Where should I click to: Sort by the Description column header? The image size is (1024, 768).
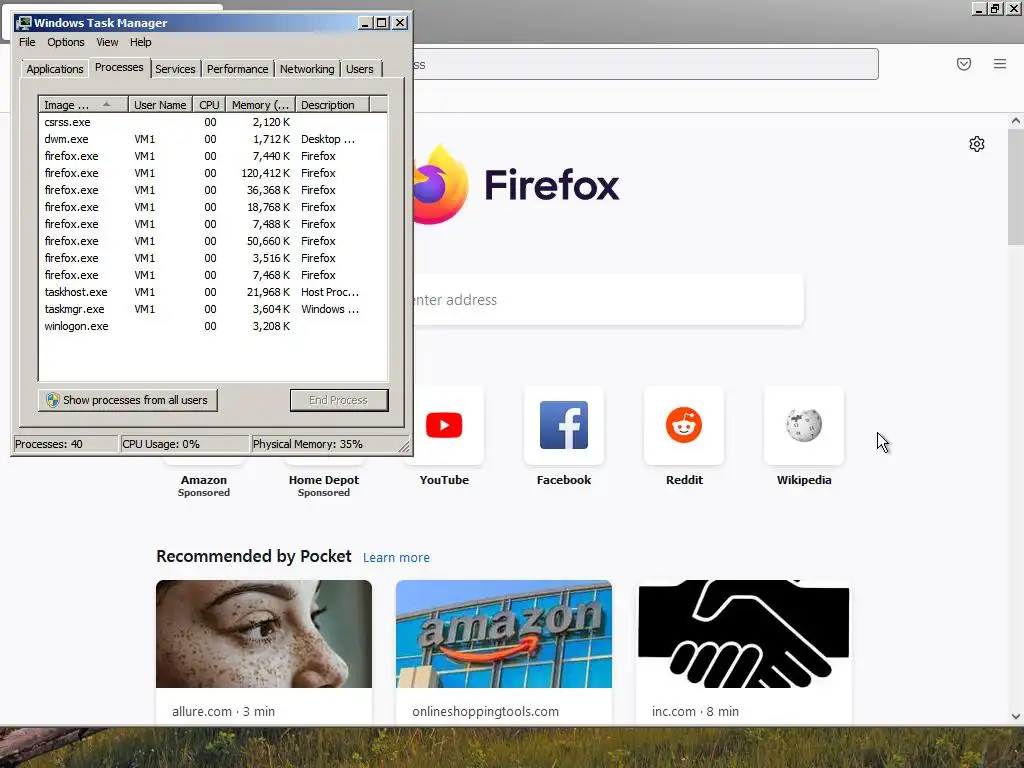click(332, 104)
